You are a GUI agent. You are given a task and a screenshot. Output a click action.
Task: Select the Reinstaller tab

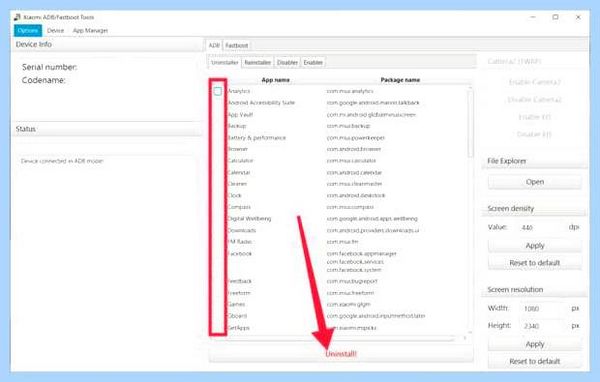[x=258, y=62]
